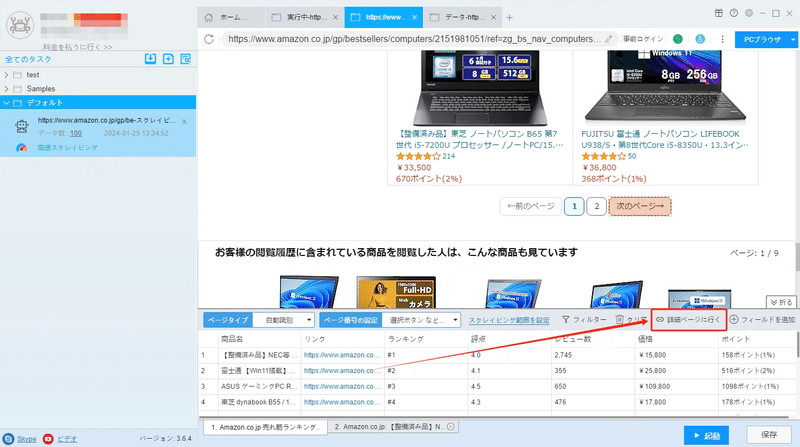Open the PCブラウザ dropdown arrow
Viewport: 800px width, 447px height.
pos(792,39)
